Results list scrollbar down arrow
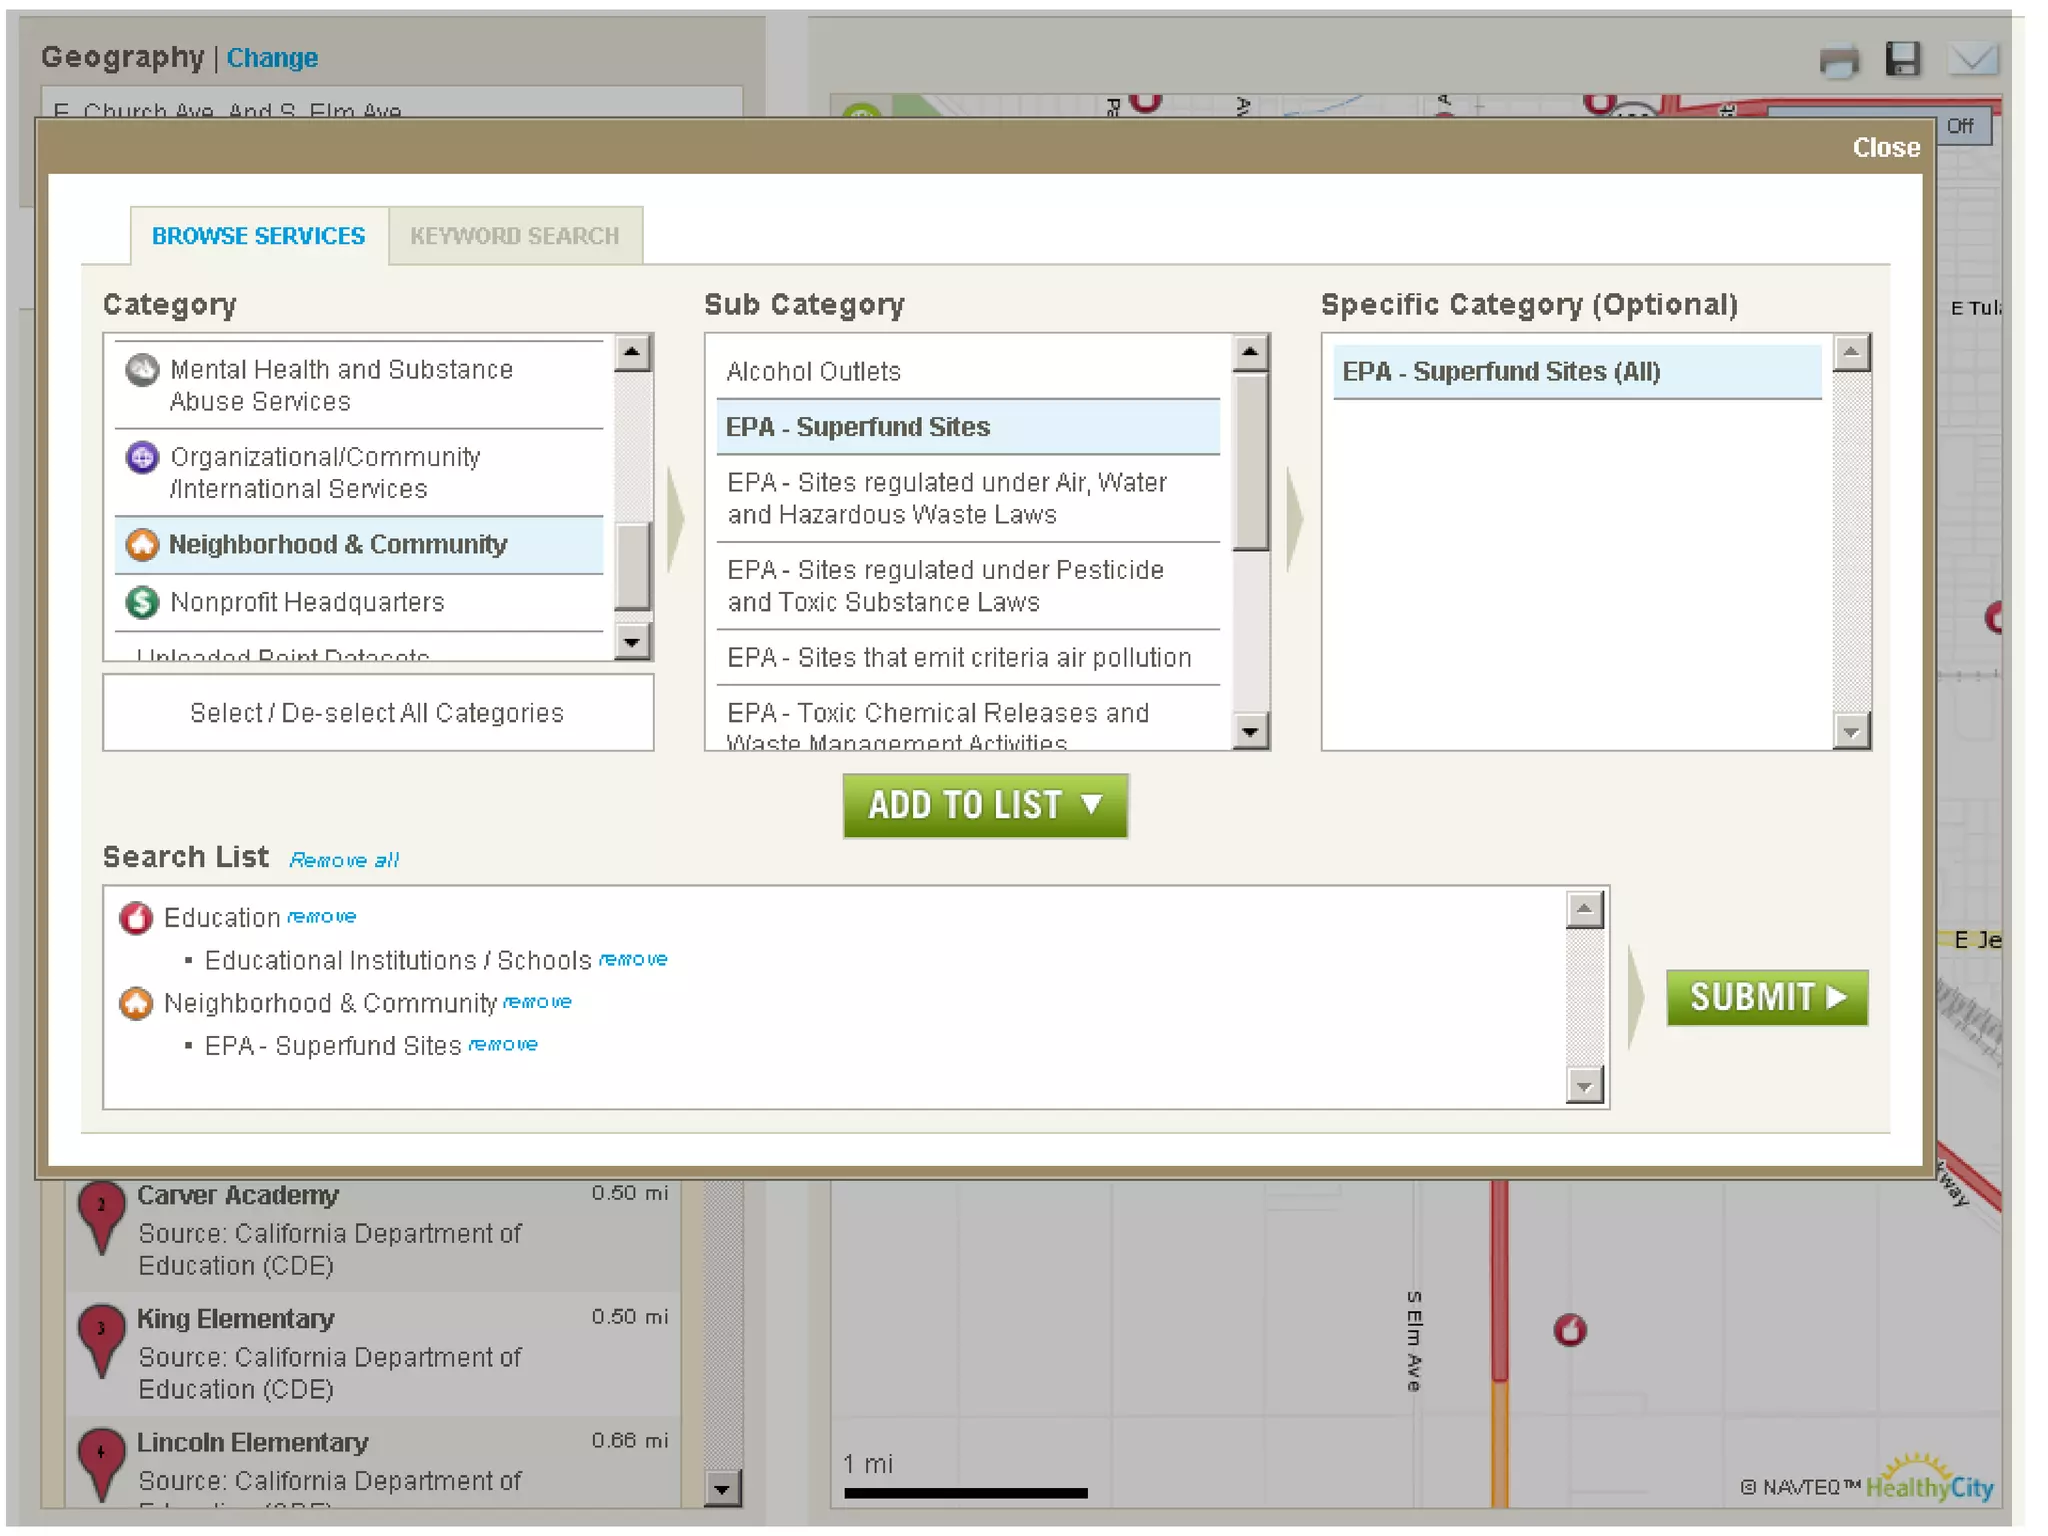The image size is (2048, 1536). pyautogui.click(x=722, y=1488)
